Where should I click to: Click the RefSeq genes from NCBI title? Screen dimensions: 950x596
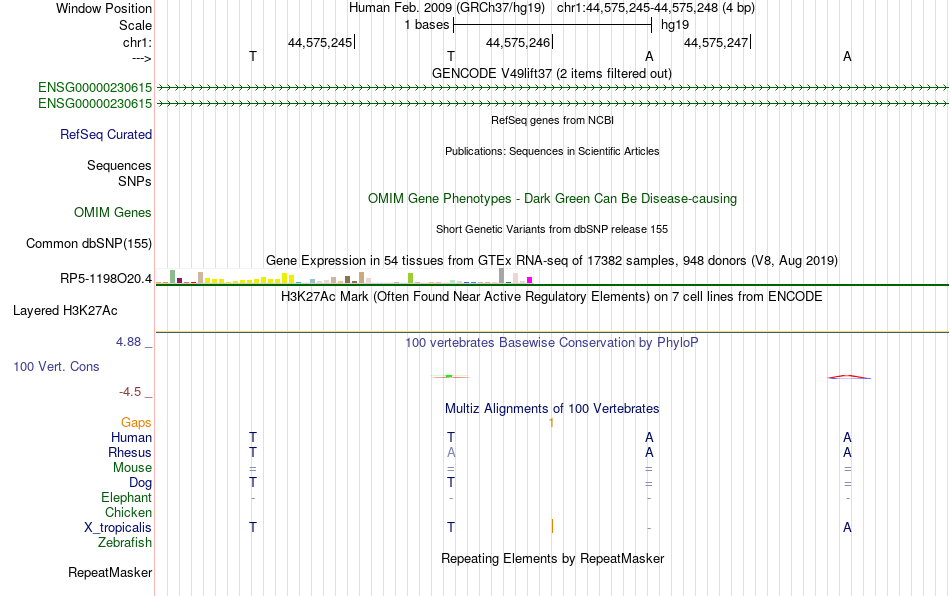coord(553,120)
